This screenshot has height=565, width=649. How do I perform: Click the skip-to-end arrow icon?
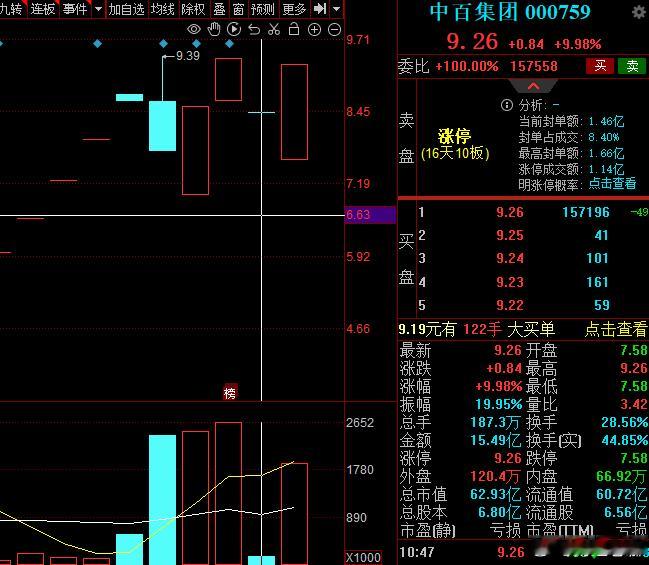[320, 8]
